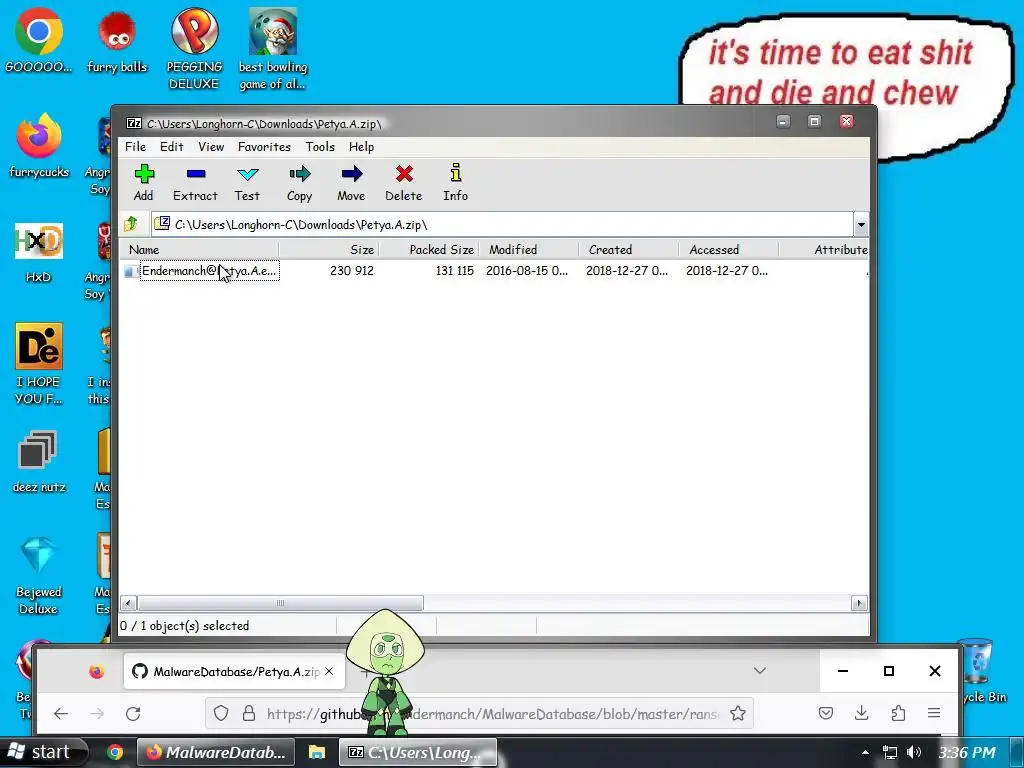1024x768 pixels.
Task: Open the Firefox Pocket icon
Action: (x=826, y=713)
